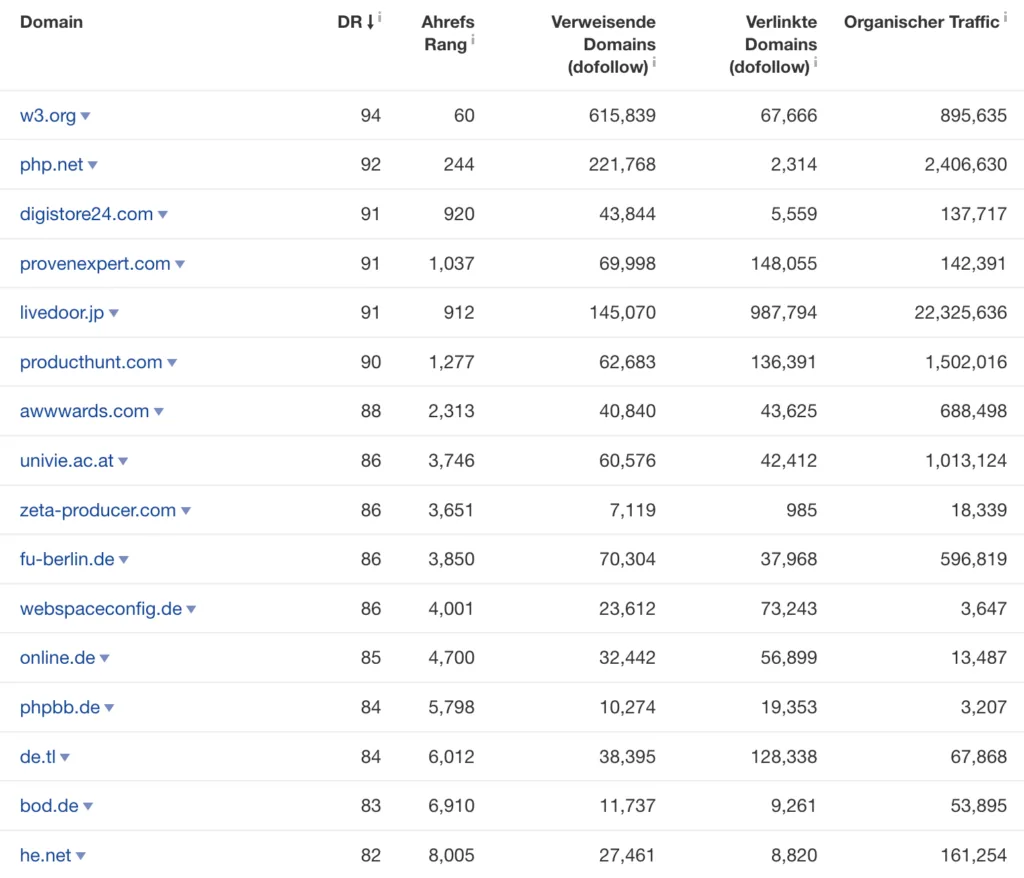Select Ahrefs rank value 5,798
Viewport: 1024px width, 878px height.
point(451,707)
